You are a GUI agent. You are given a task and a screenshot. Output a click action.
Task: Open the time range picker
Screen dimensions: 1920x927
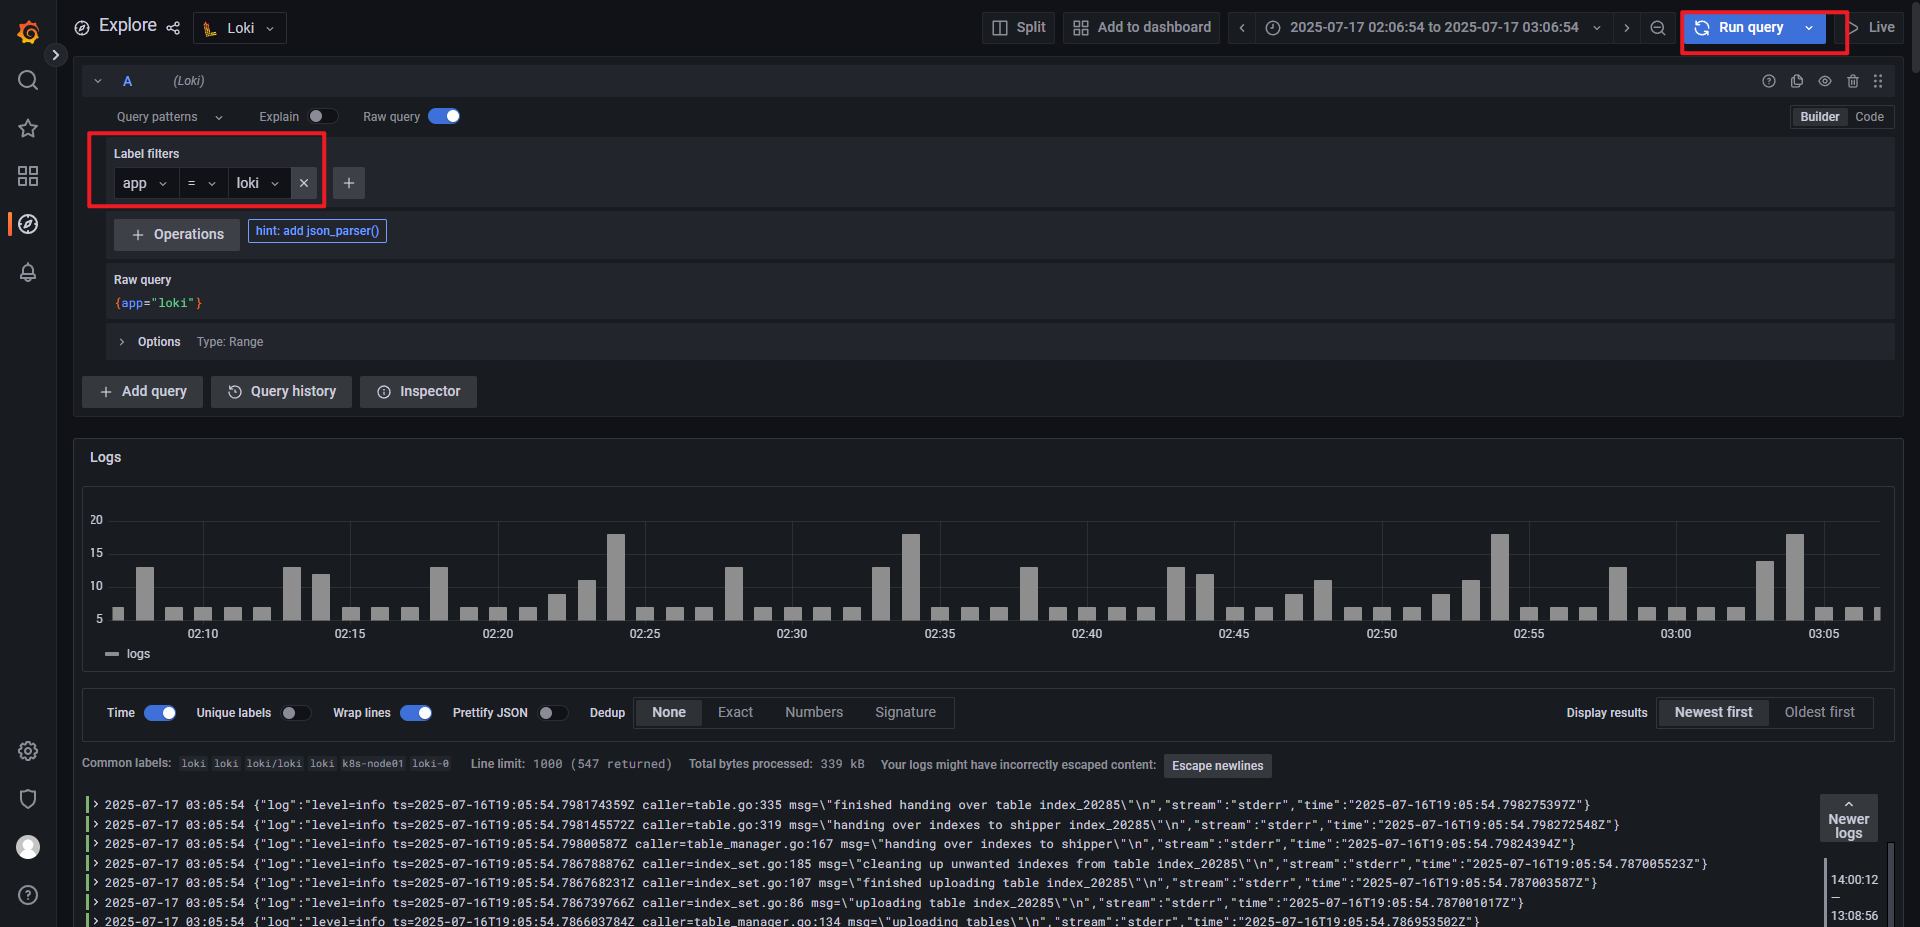[1435, 28]
